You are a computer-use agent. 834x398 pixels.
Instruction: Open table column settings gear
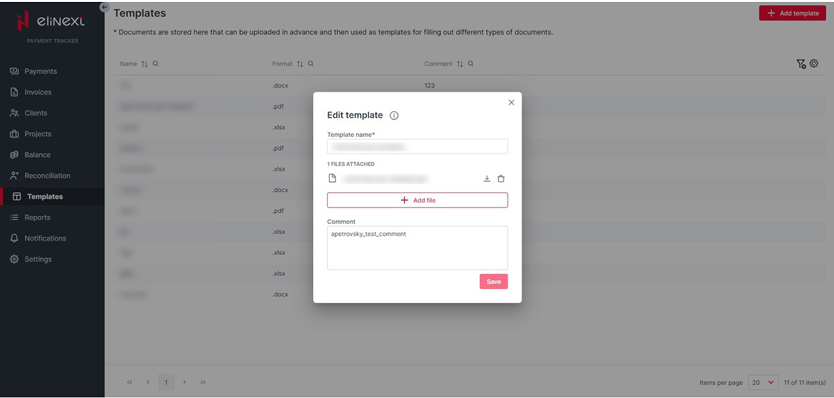[x=814, y=63]
